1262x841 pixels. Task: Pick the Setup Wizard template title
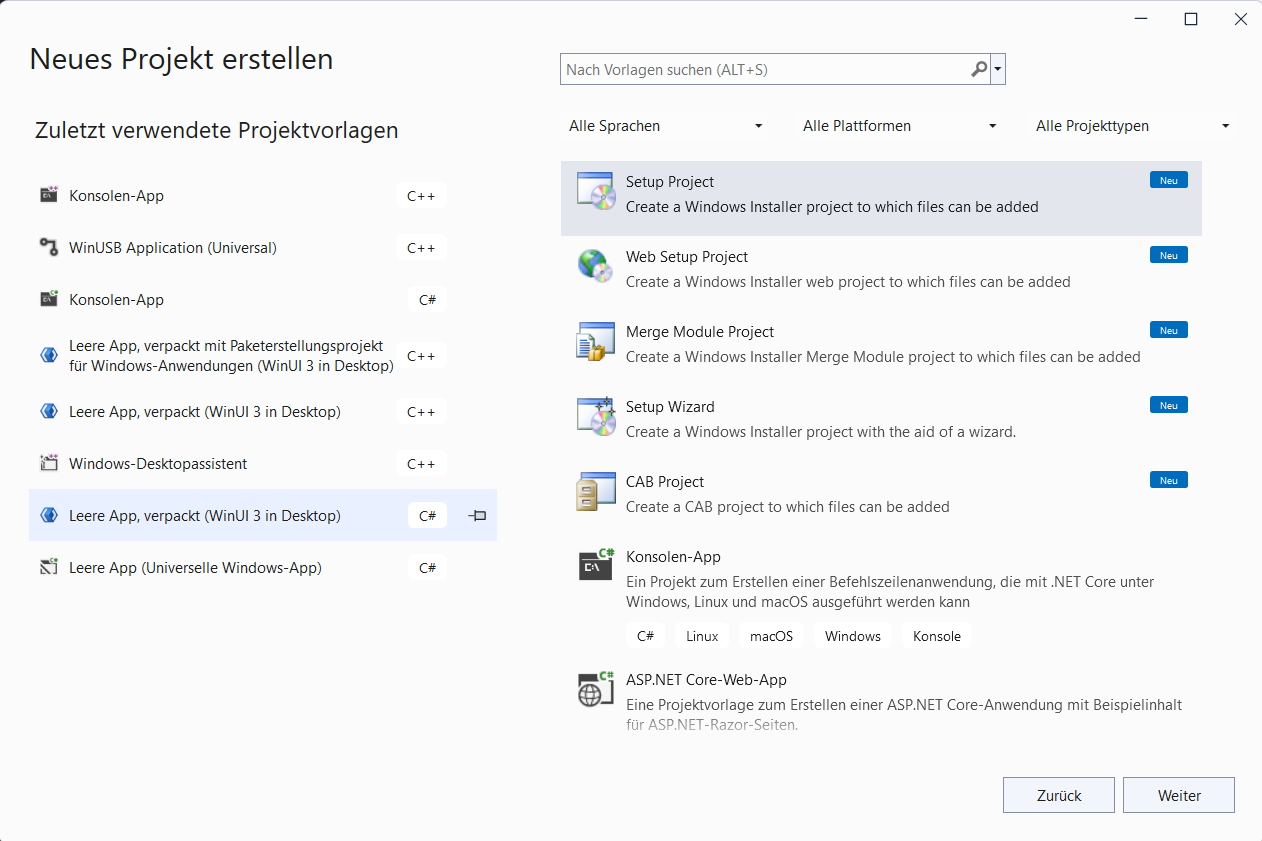click(x=670, y=406)
